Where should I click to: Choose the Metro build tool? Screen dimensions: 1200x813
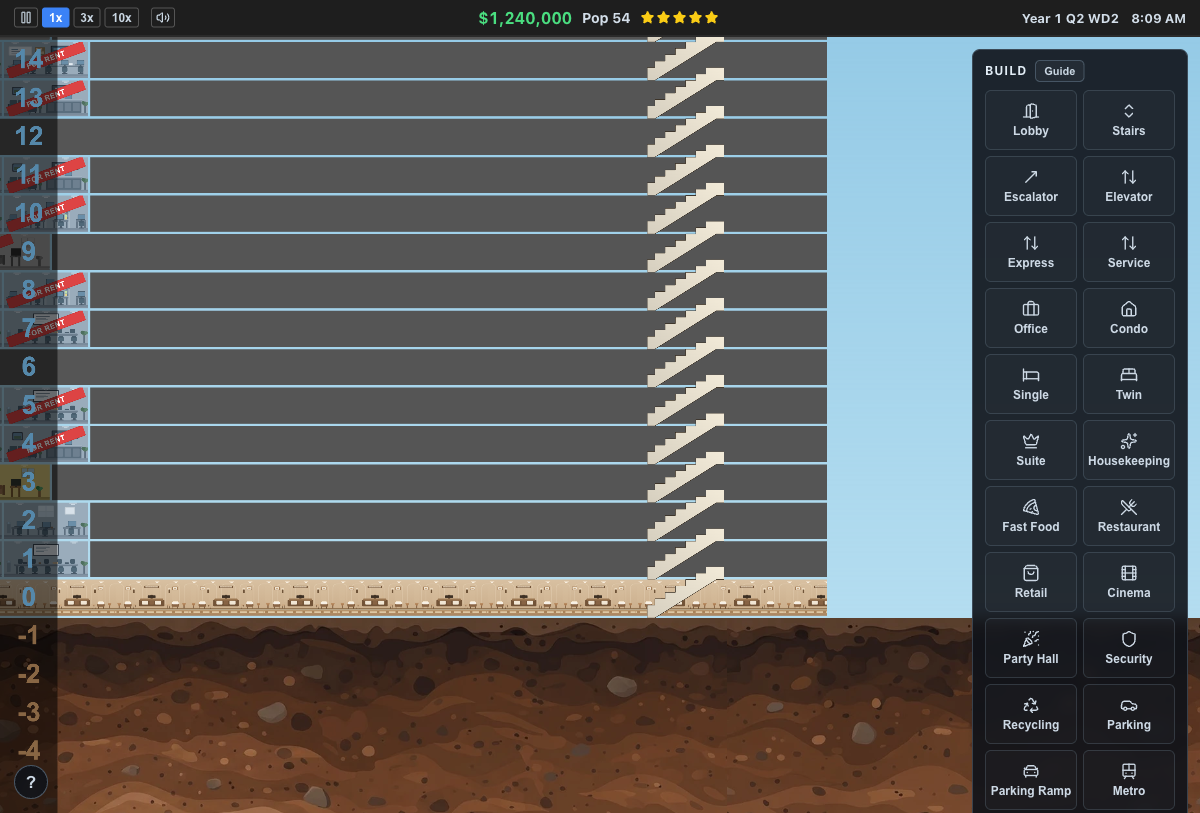pyautogui.click(x=1129, y=780)
